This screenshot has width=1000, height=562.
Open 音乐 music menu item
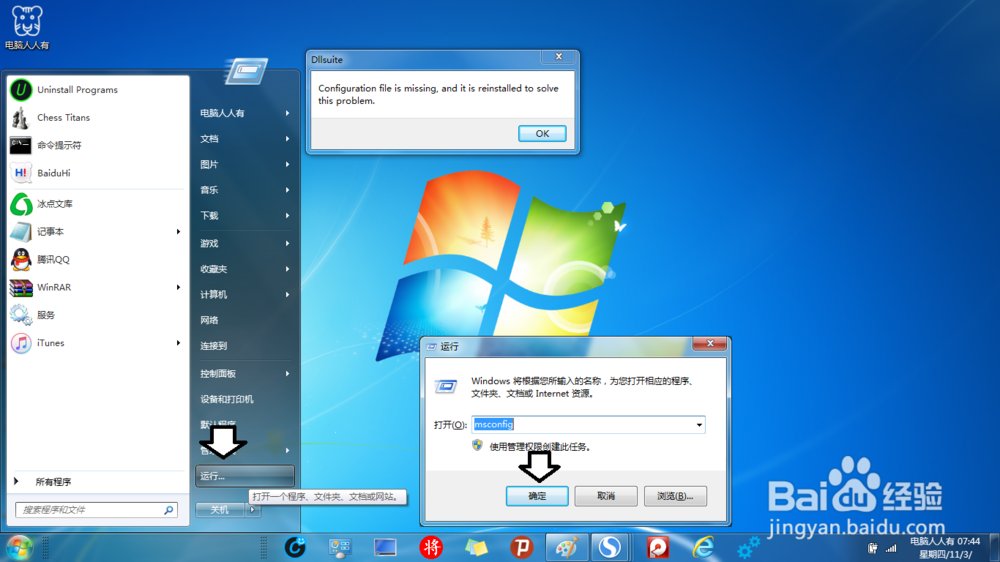coord(245,190)
